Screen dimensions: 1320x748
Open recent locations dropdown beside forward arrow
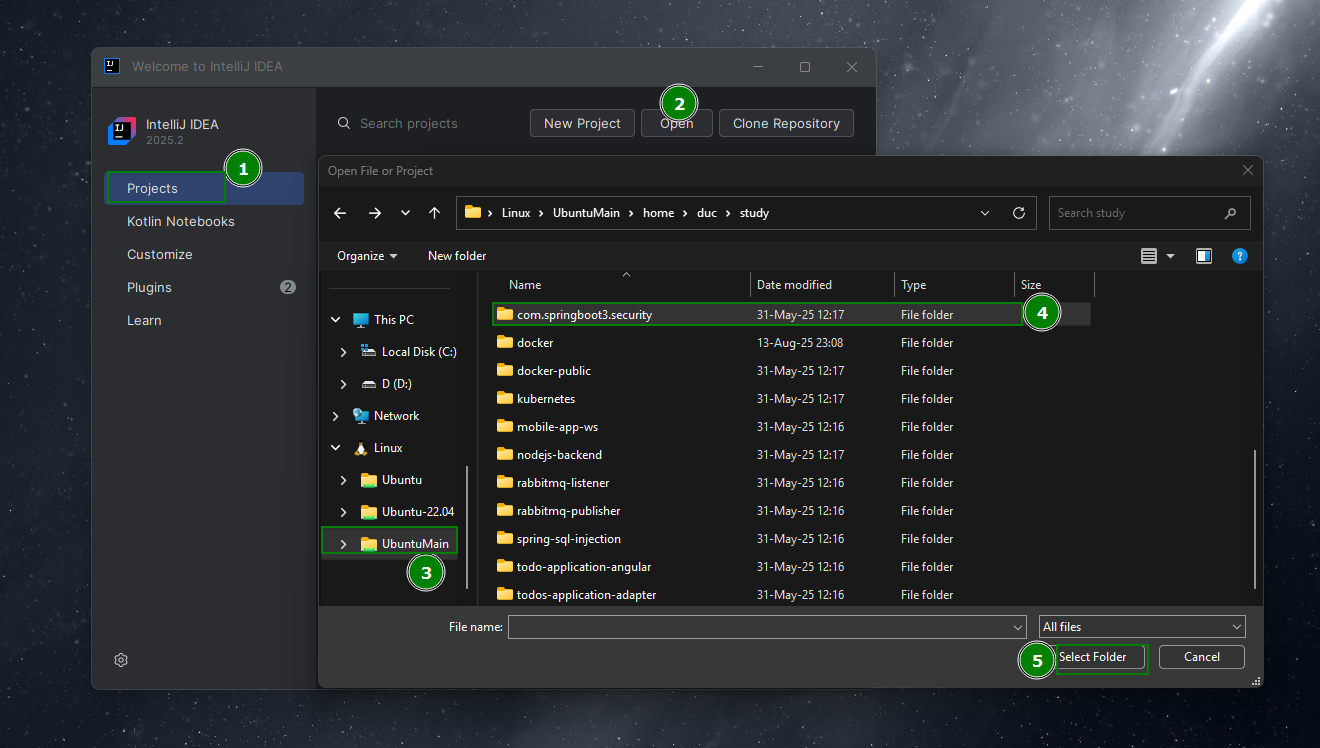coord(405,213)
